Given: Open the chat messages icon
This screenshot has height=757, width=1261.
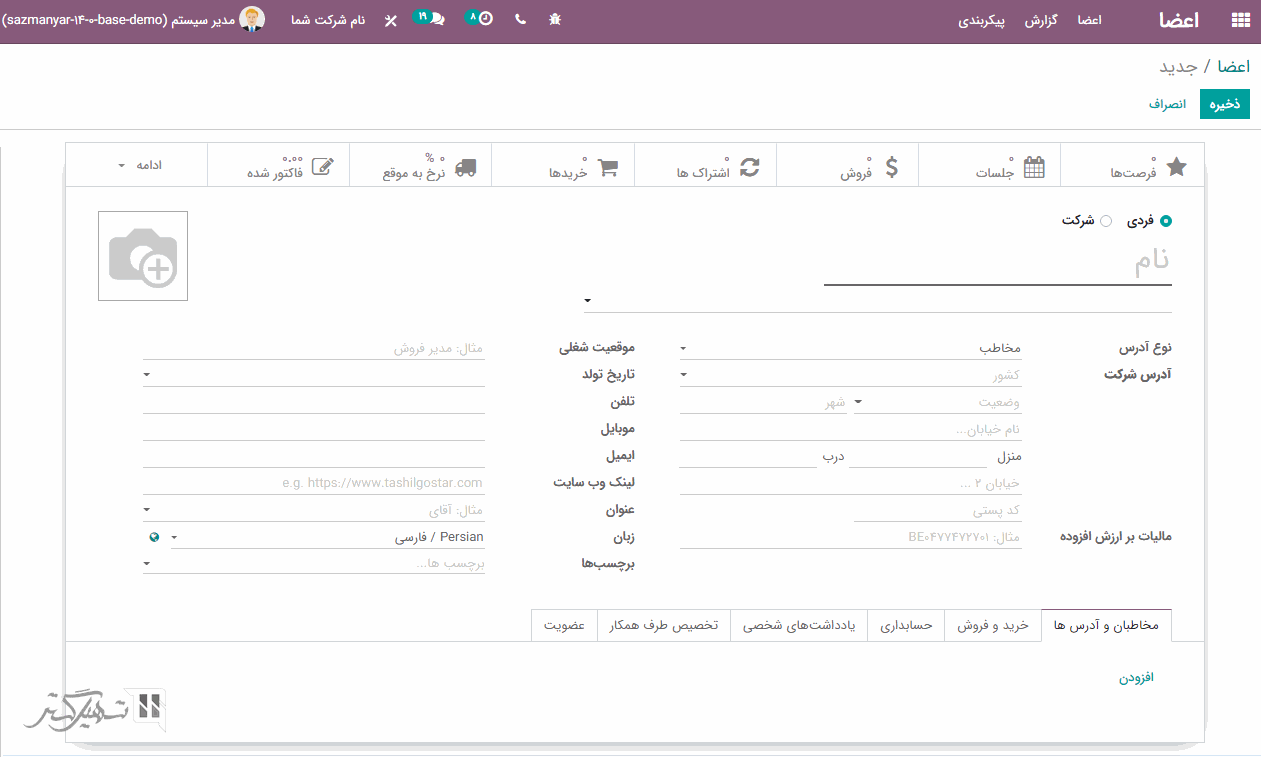Looking at the screenshot, I should [431, 19].
